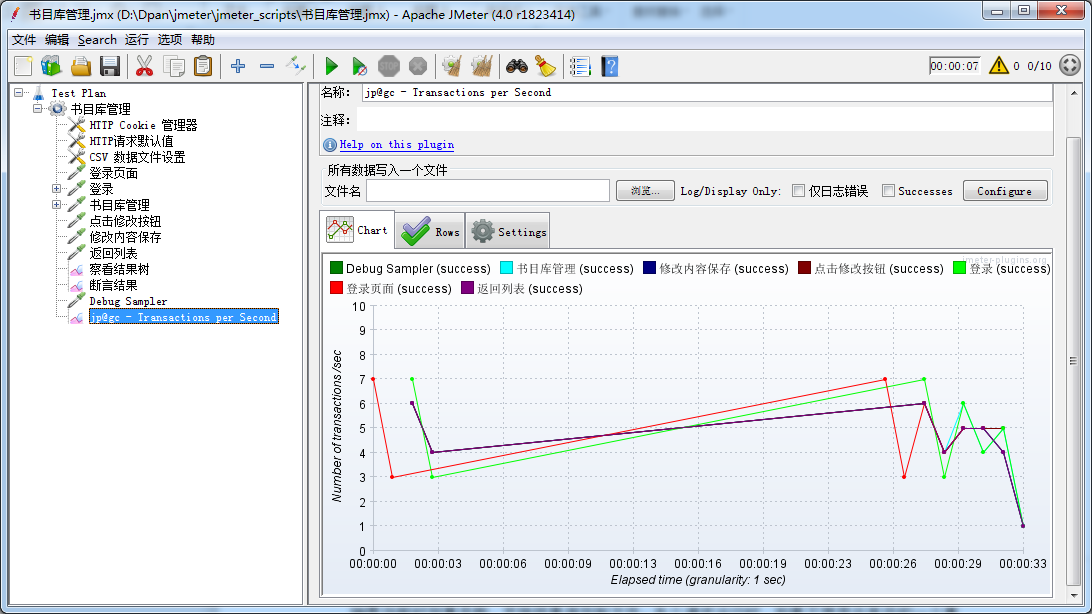1092x614 pixels.
Task: Click the 返回列表 purple legend swatch
Action: tap(467, 288)
